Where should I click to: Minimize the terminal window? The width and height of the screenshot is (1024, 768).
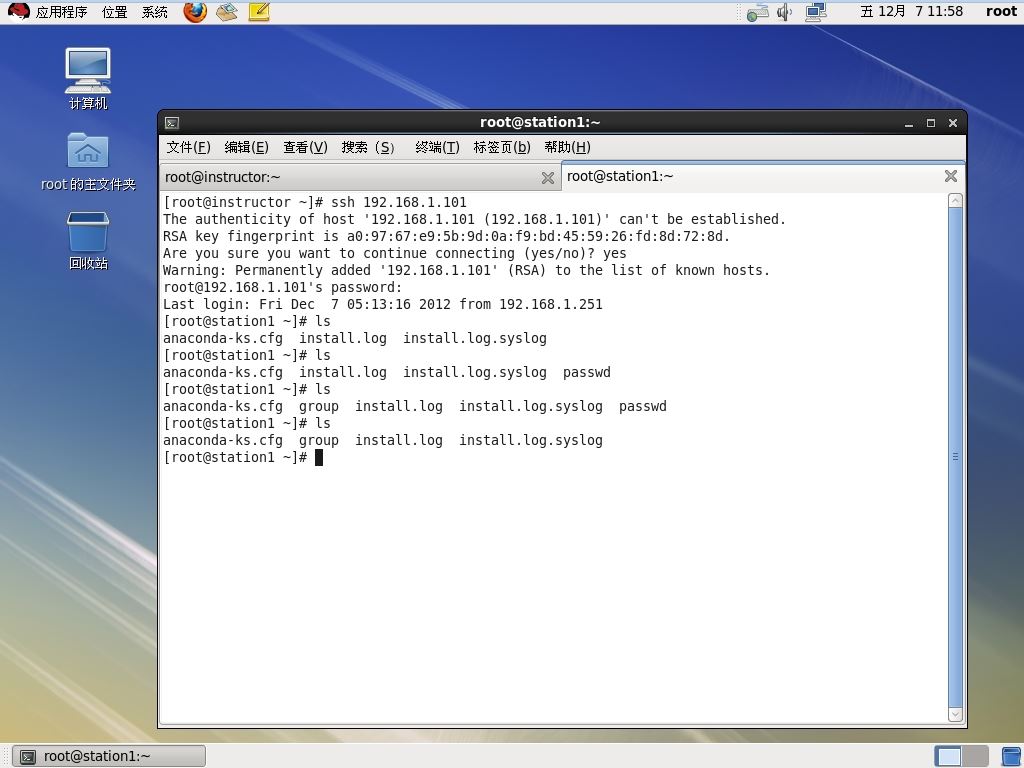coord(908,123)
